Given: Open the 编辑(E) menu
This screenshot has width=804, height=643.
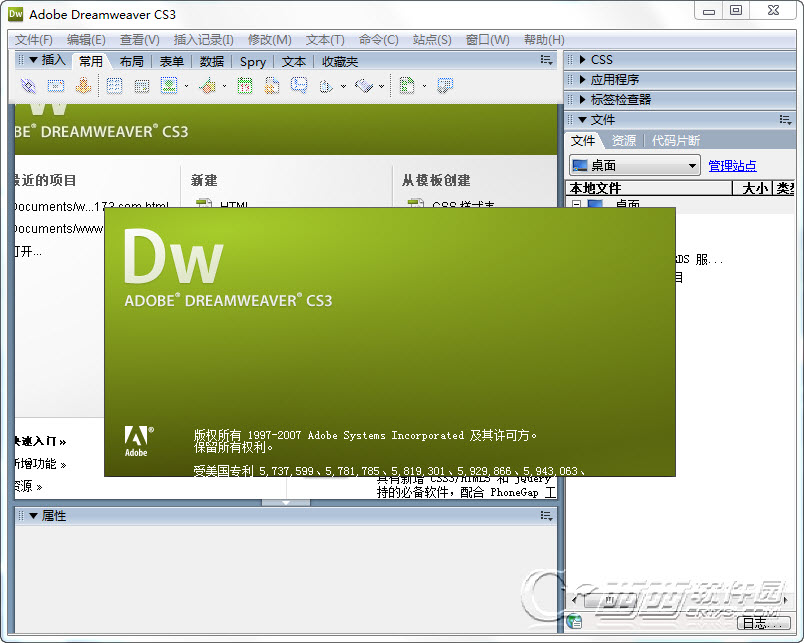Looking at the screenshot, I should (86, 40).
